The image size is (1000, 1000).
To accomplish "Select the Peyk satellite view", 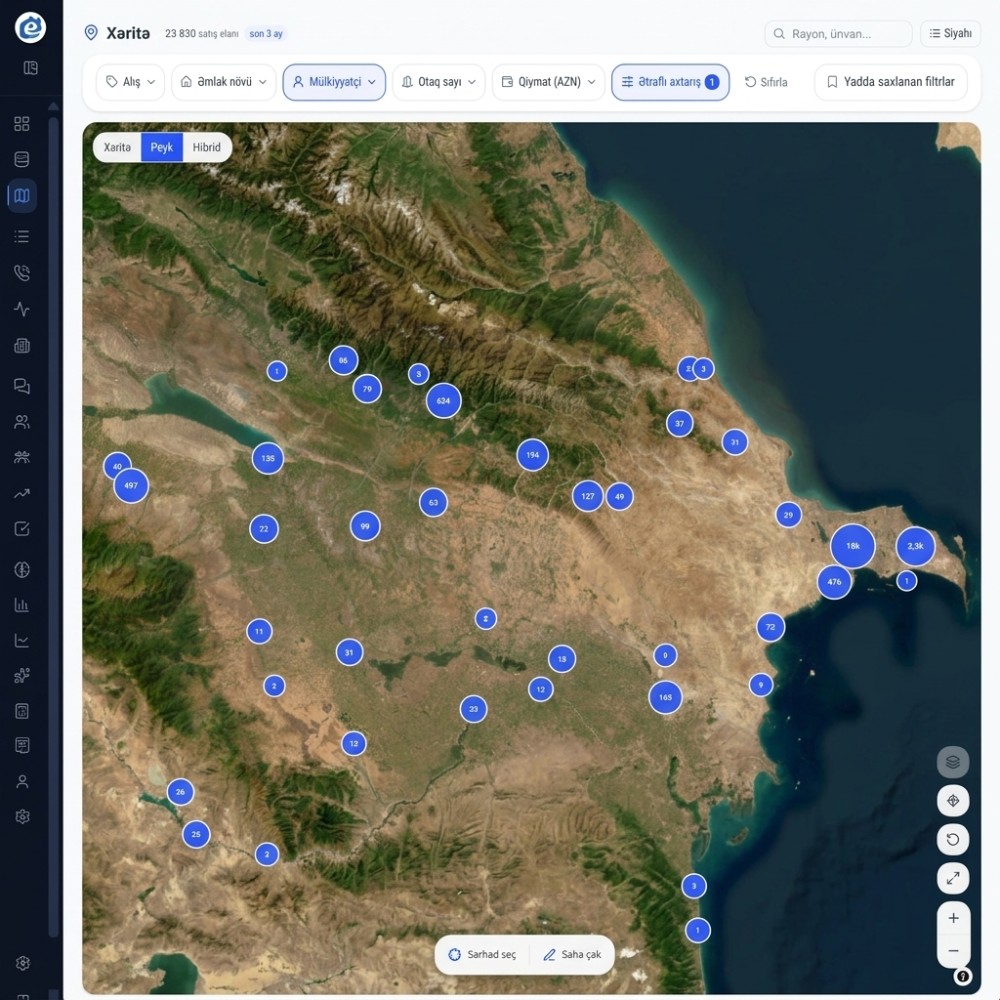I will click(x=162, y=147).
